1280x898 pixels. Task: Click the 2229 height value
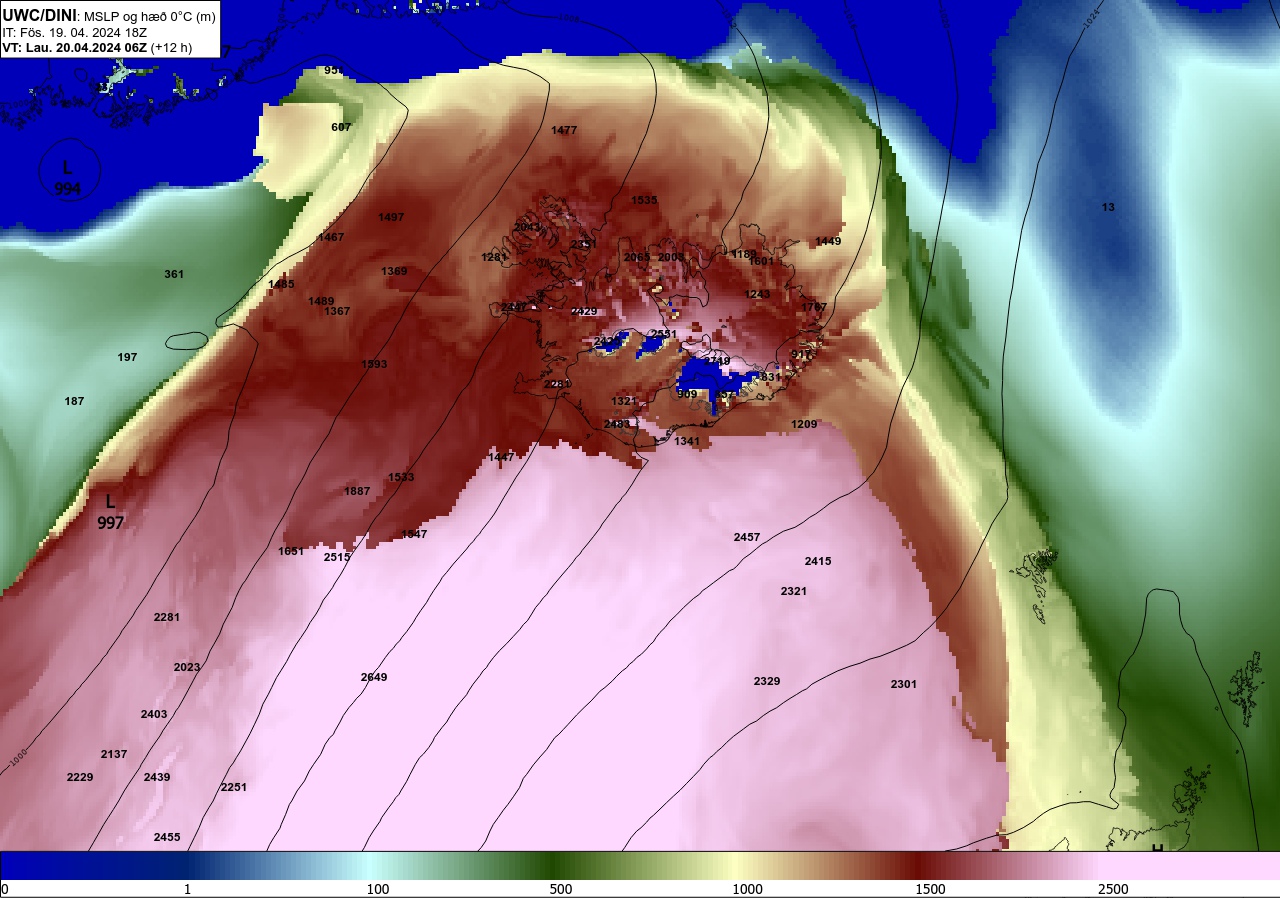tap(80, 777)
